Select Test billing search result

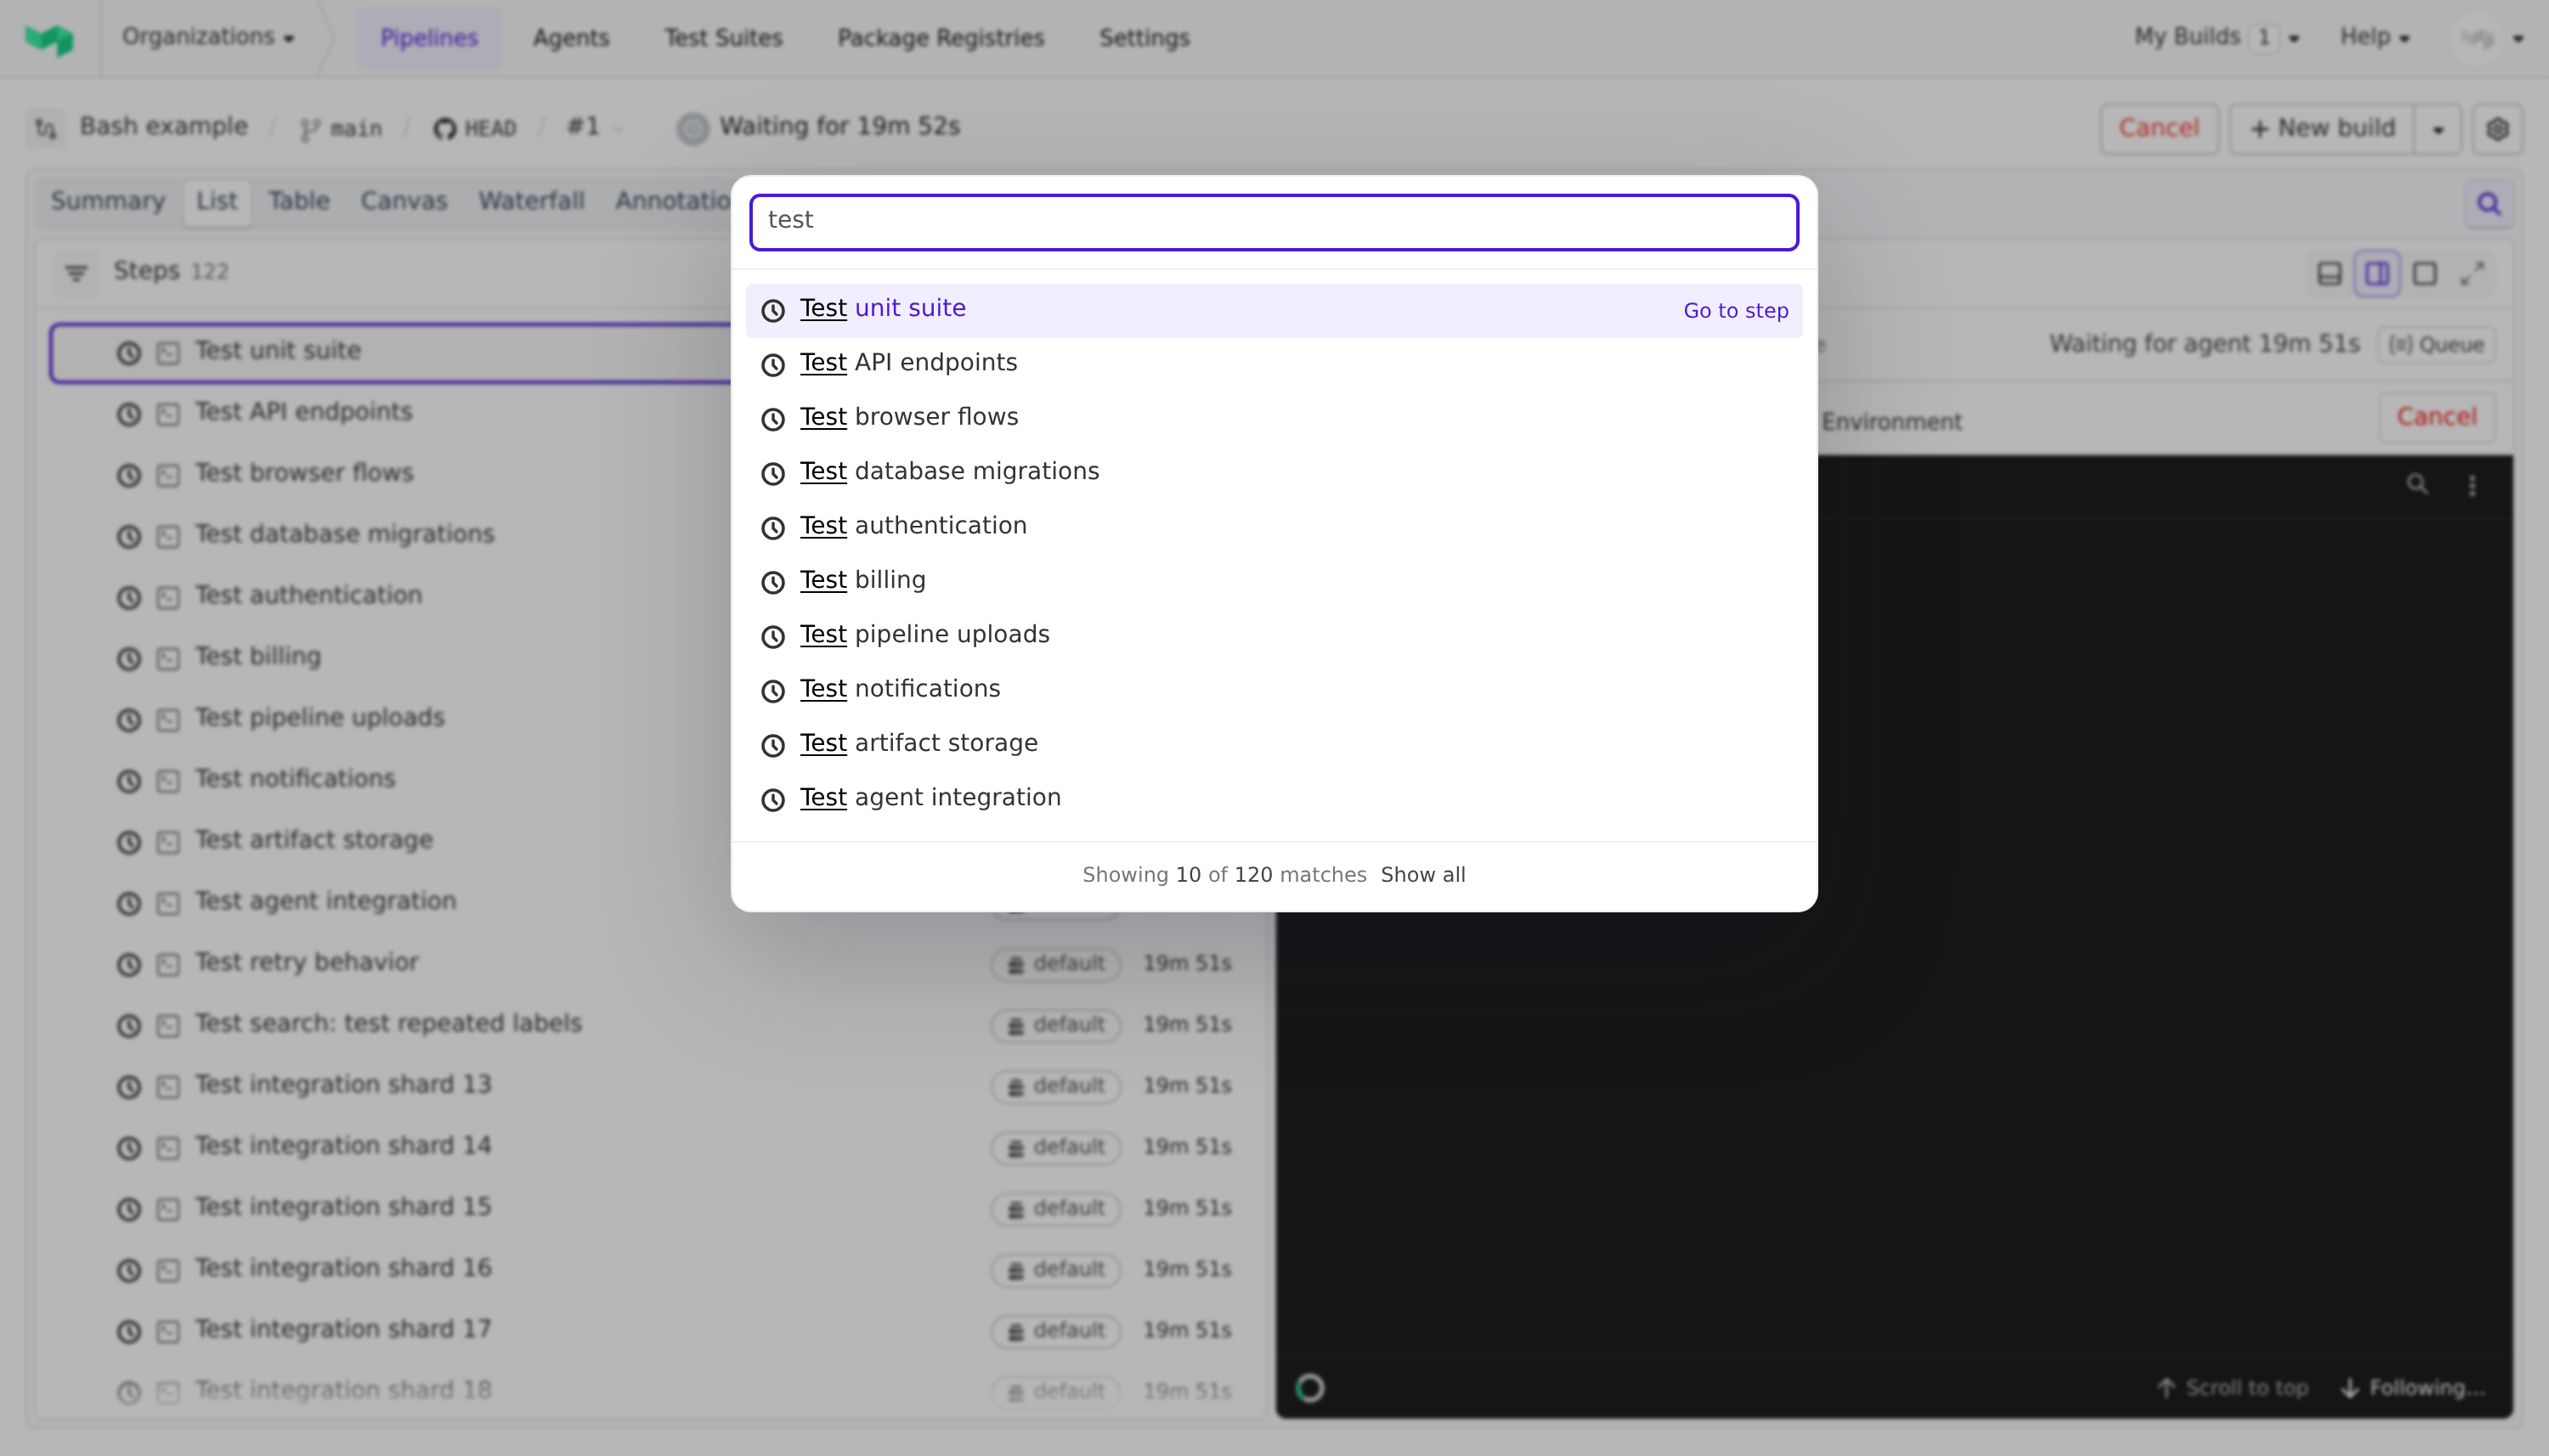point(1274,582)
